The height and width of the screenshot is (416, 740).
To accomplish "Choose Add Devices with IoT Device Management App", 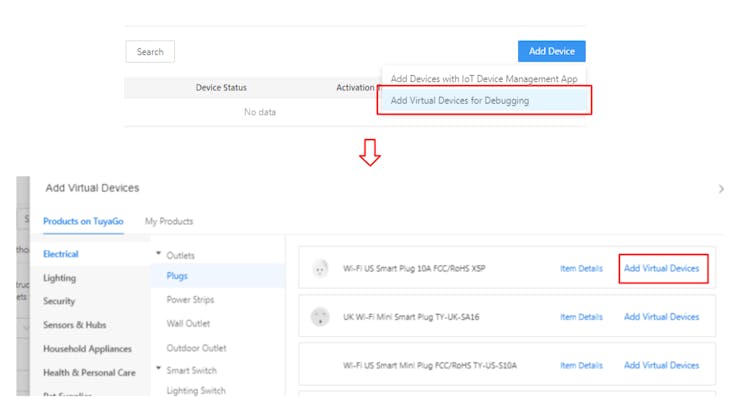I will (483, 78).
